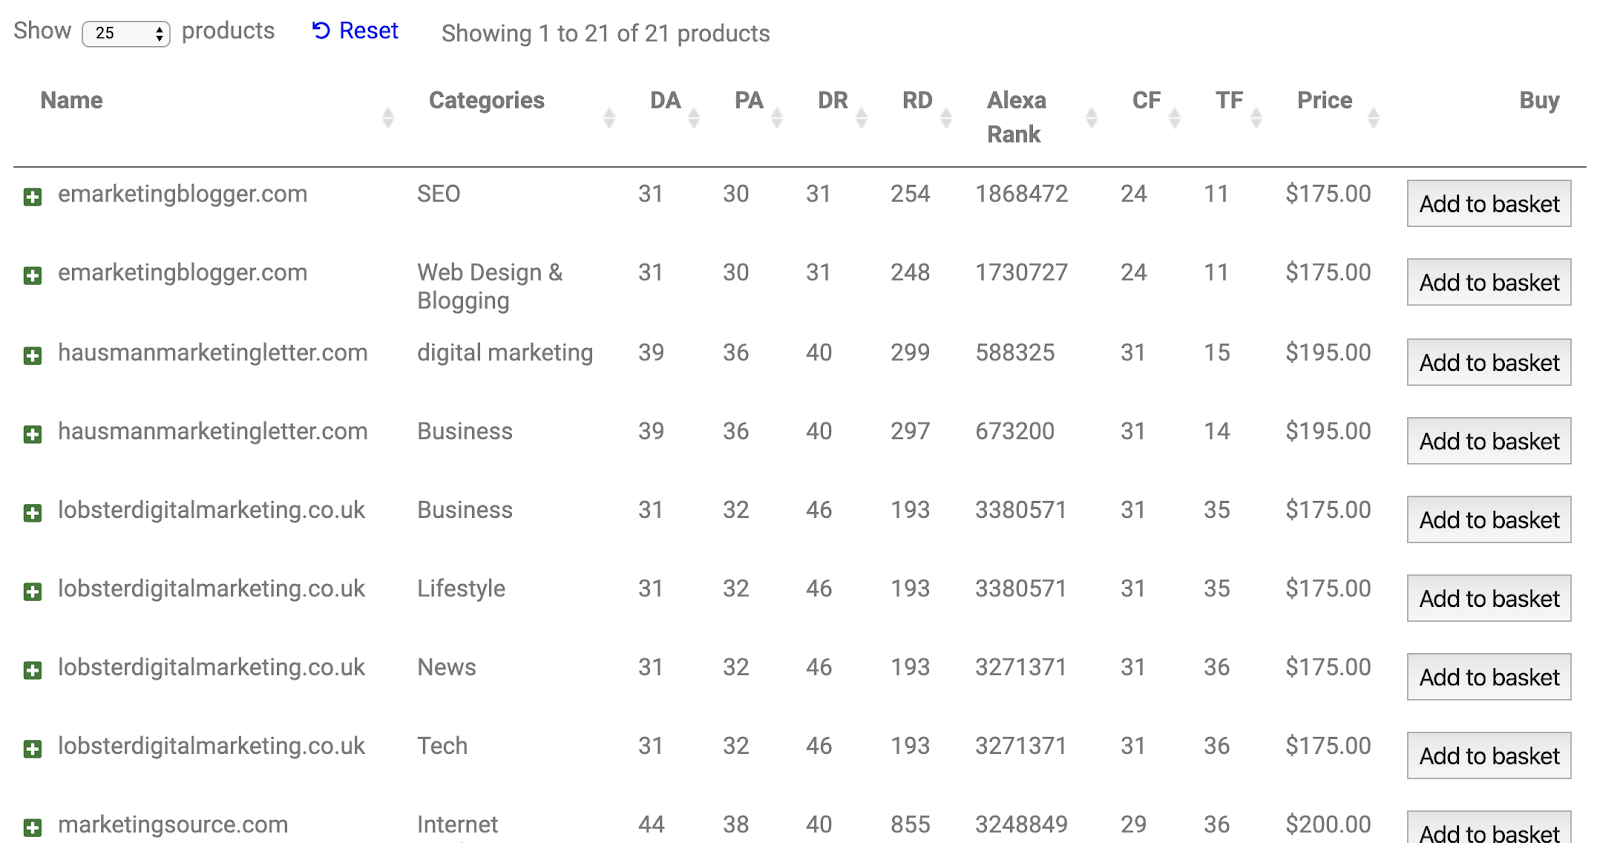
Task: Sort by DA column arrows
Action: click(693, 118)
